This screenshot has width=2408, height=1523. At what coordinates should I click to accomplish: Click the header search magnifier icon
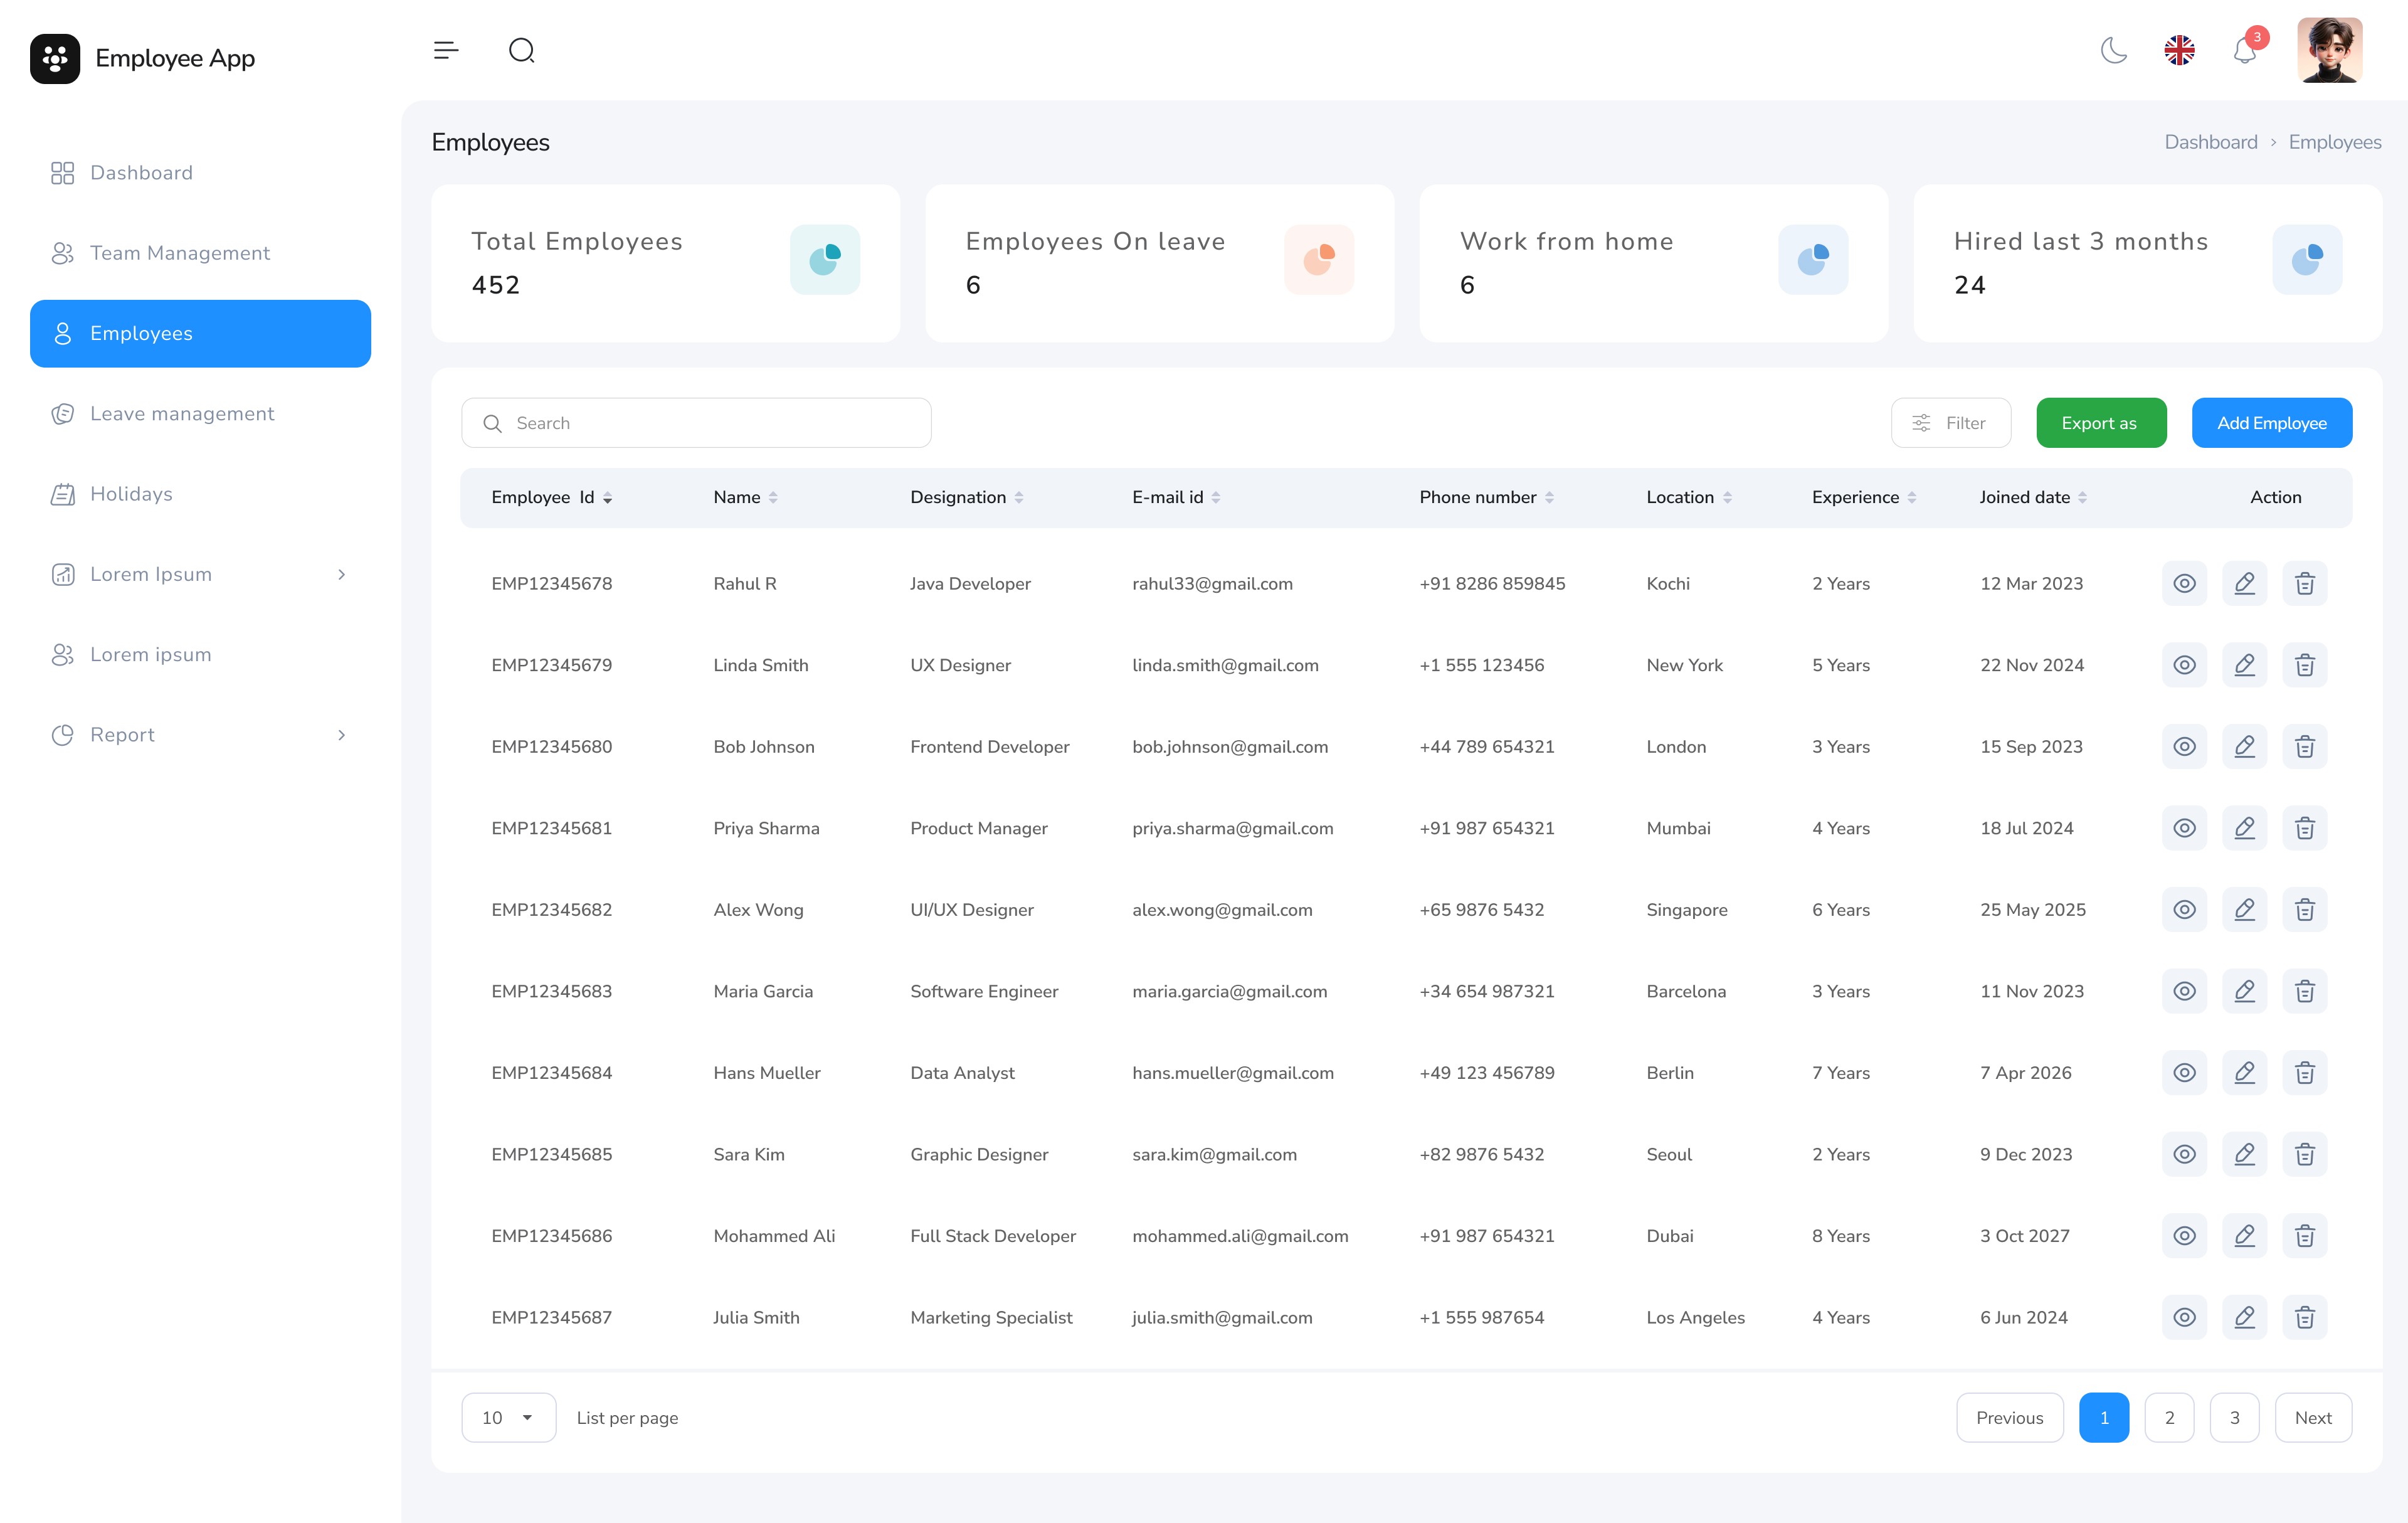tap(521, 50)
